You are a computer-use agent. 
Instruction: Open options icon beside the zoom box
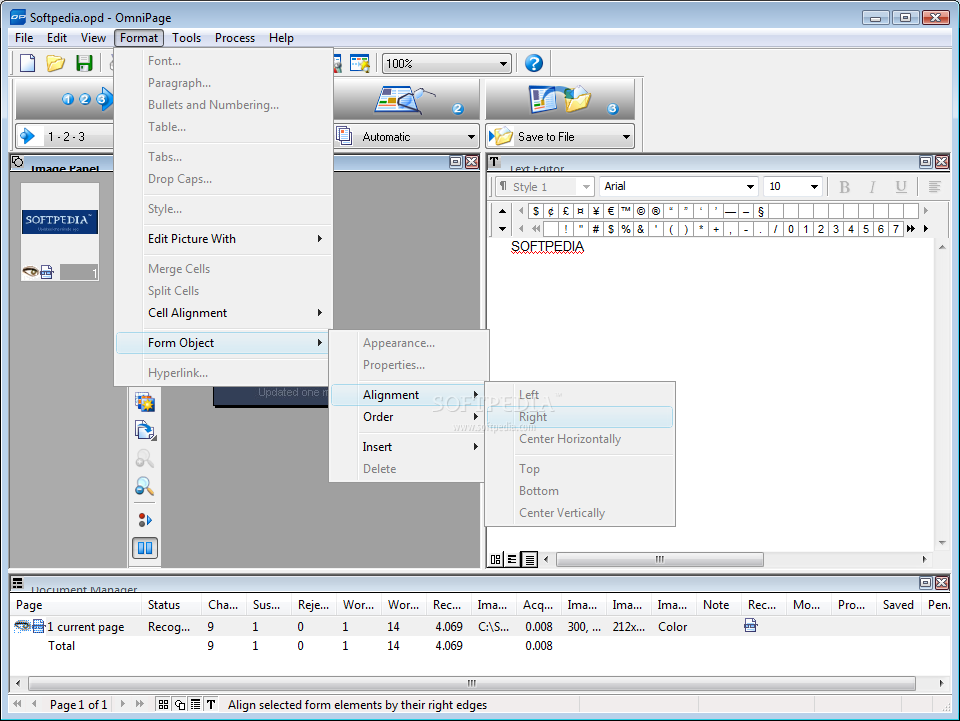360,63
